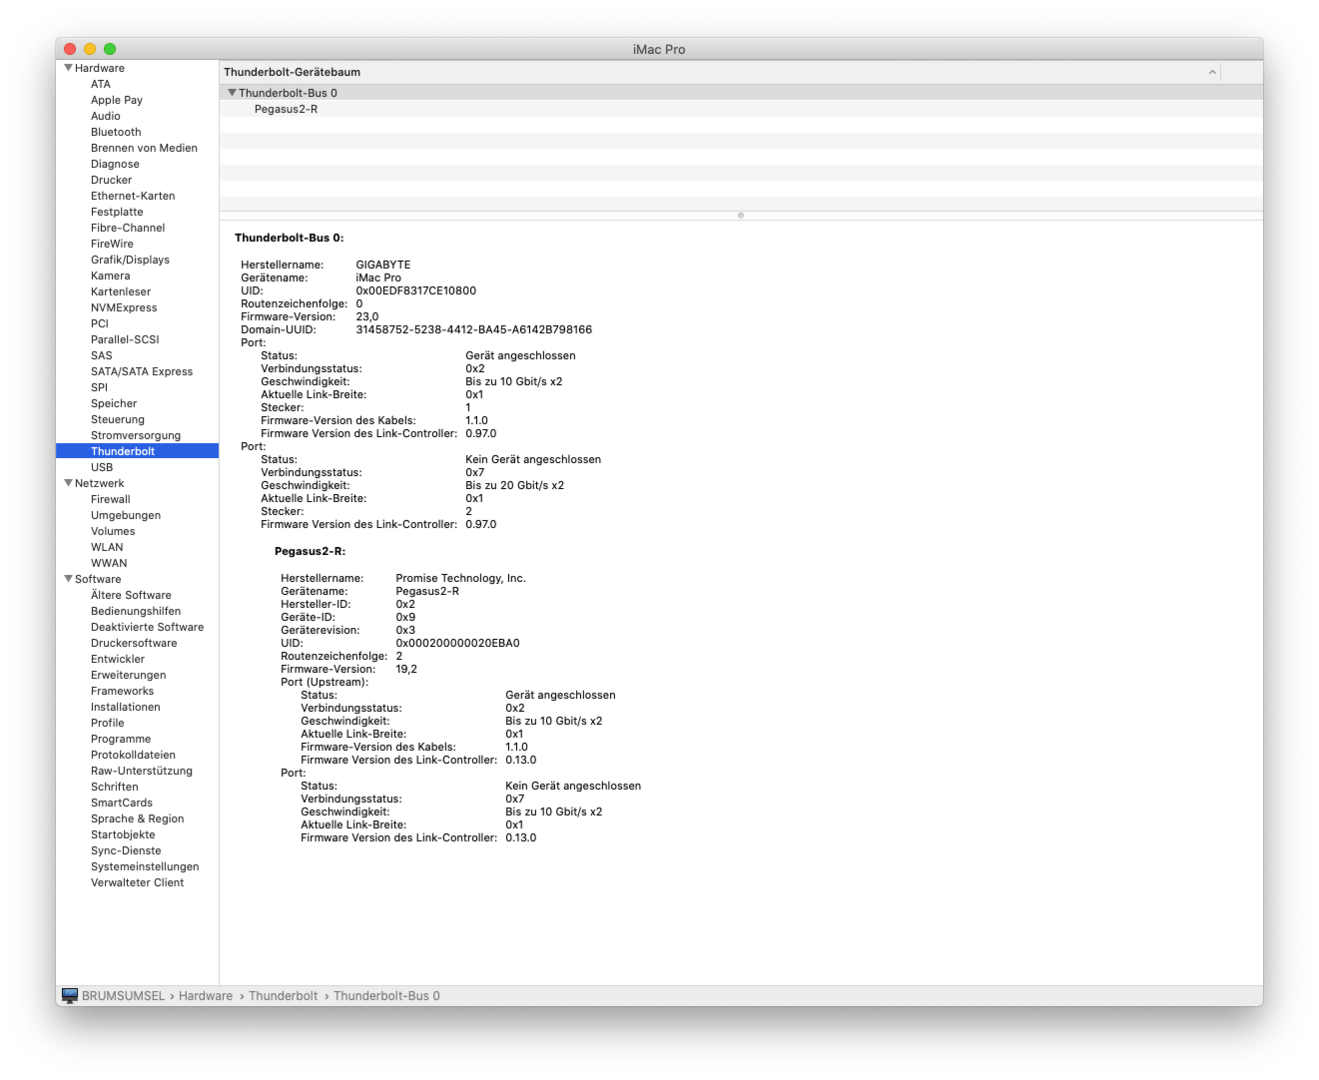1319x1080 pixels.
Task: Open WLAN information
Action: click(107, 547)
